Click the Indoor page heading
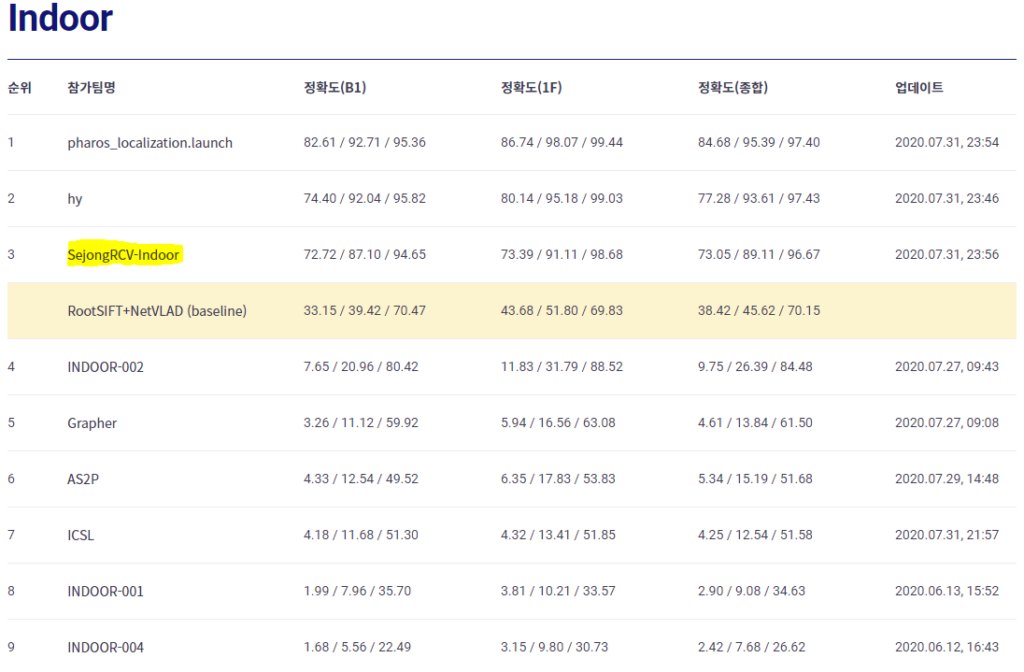This screenshot has width=1024, height=672. coord(60,20)
